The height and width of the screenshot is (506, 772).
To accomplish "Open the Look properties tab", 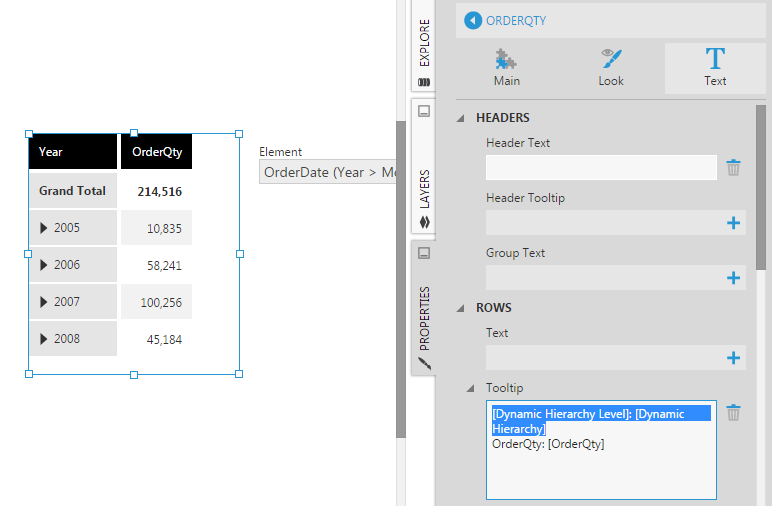I will pos(611,67).
